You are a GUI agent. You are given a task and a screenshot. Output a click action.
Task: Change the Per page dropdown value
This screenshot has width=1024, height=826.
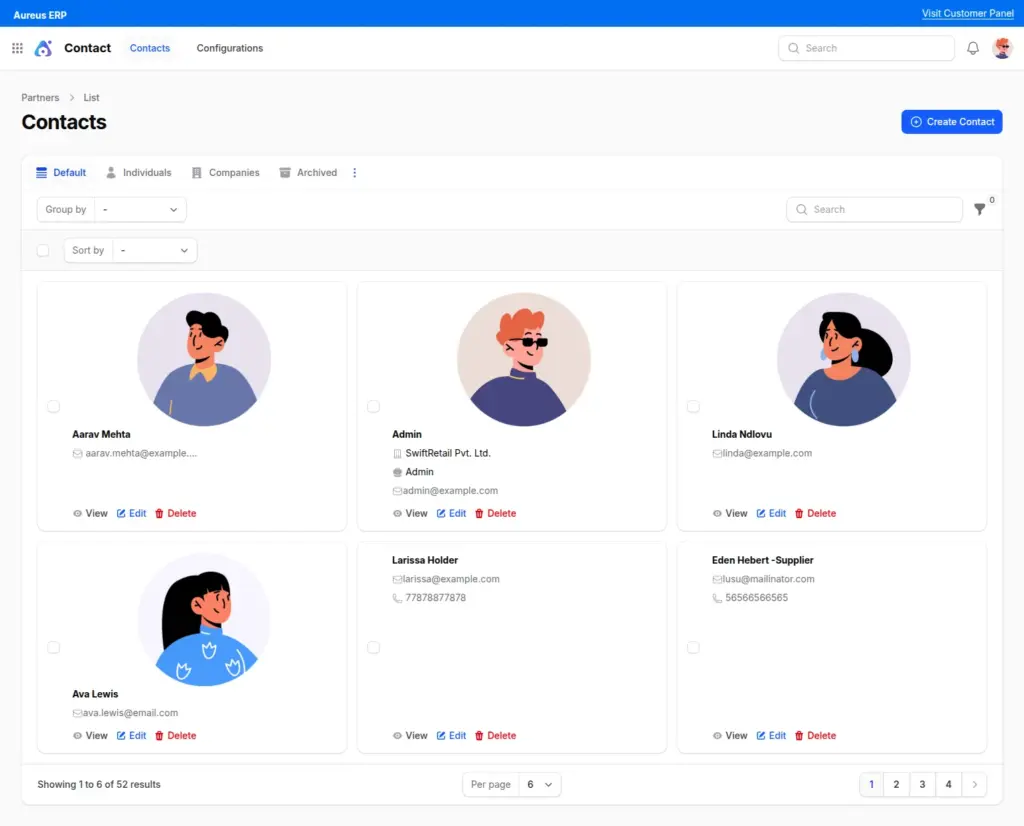(x=537, y=785)
